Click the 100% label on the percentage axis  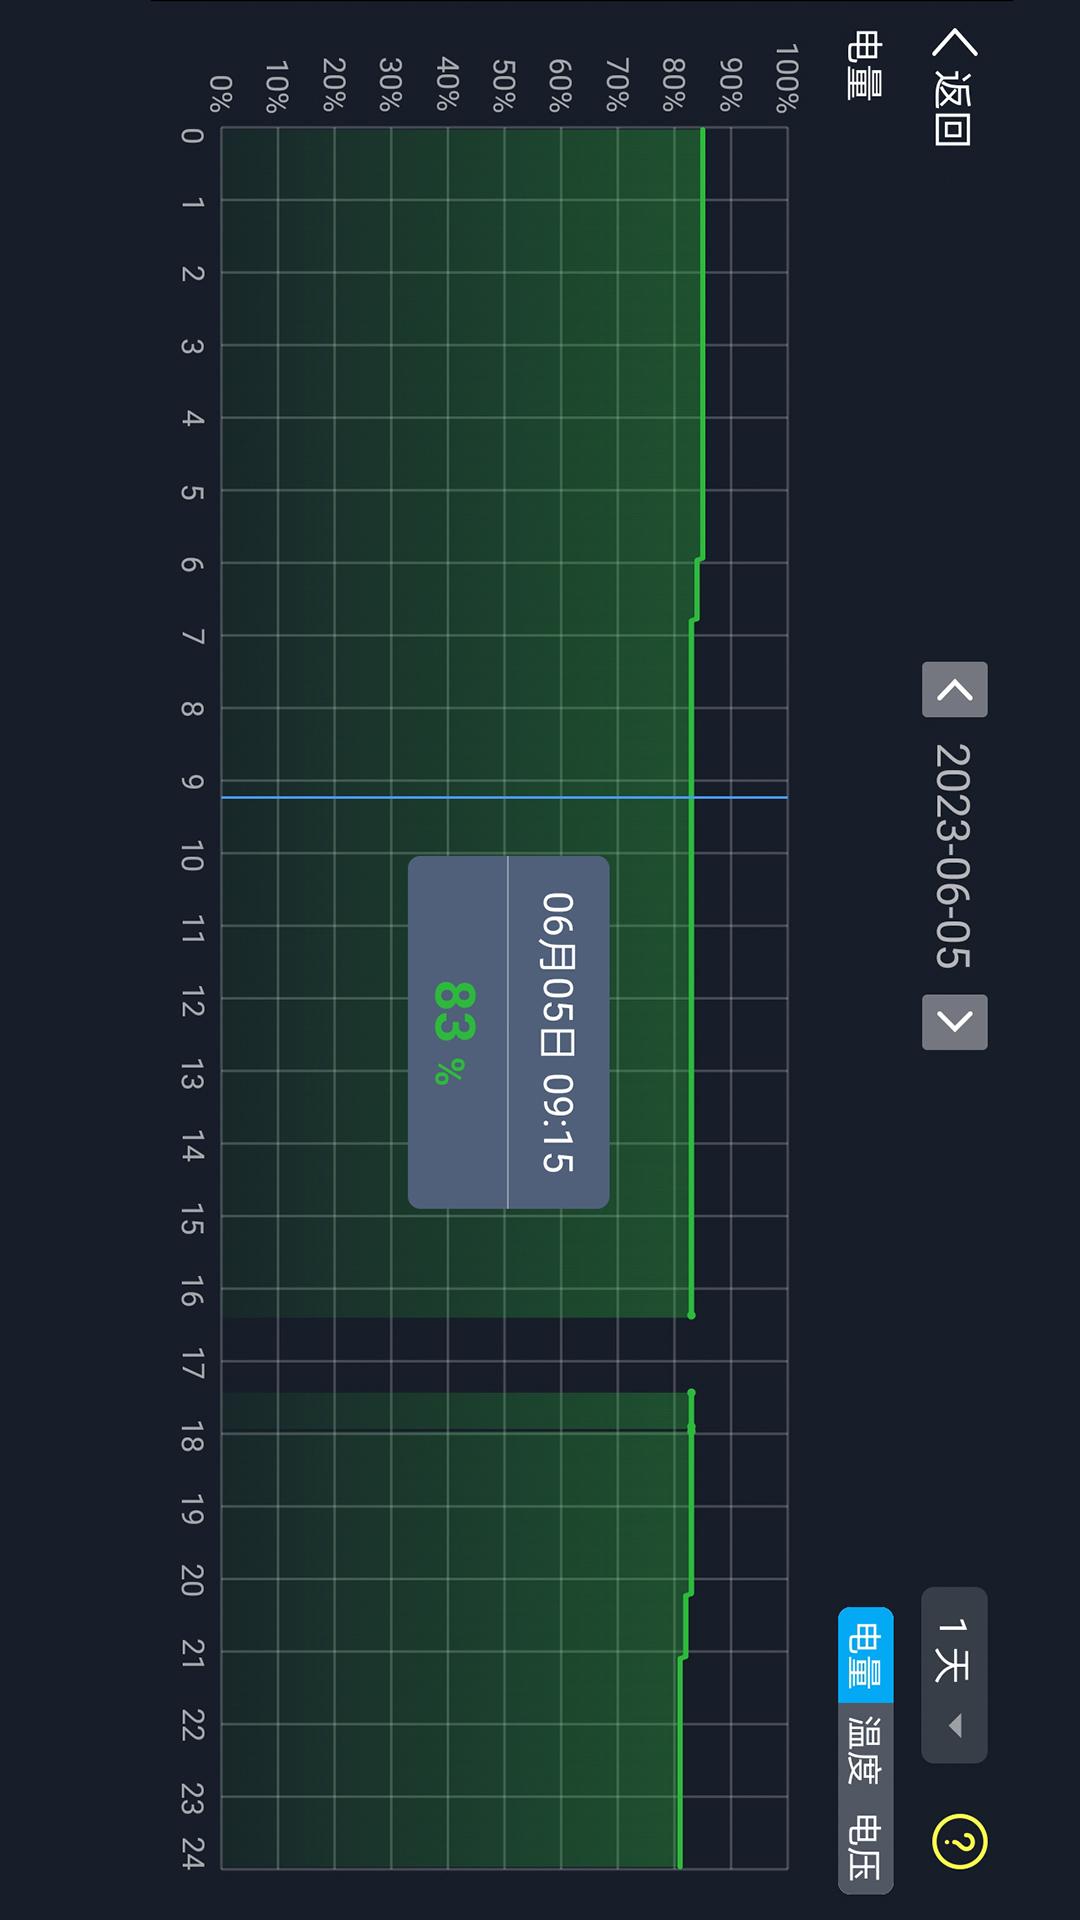[787, 77]
